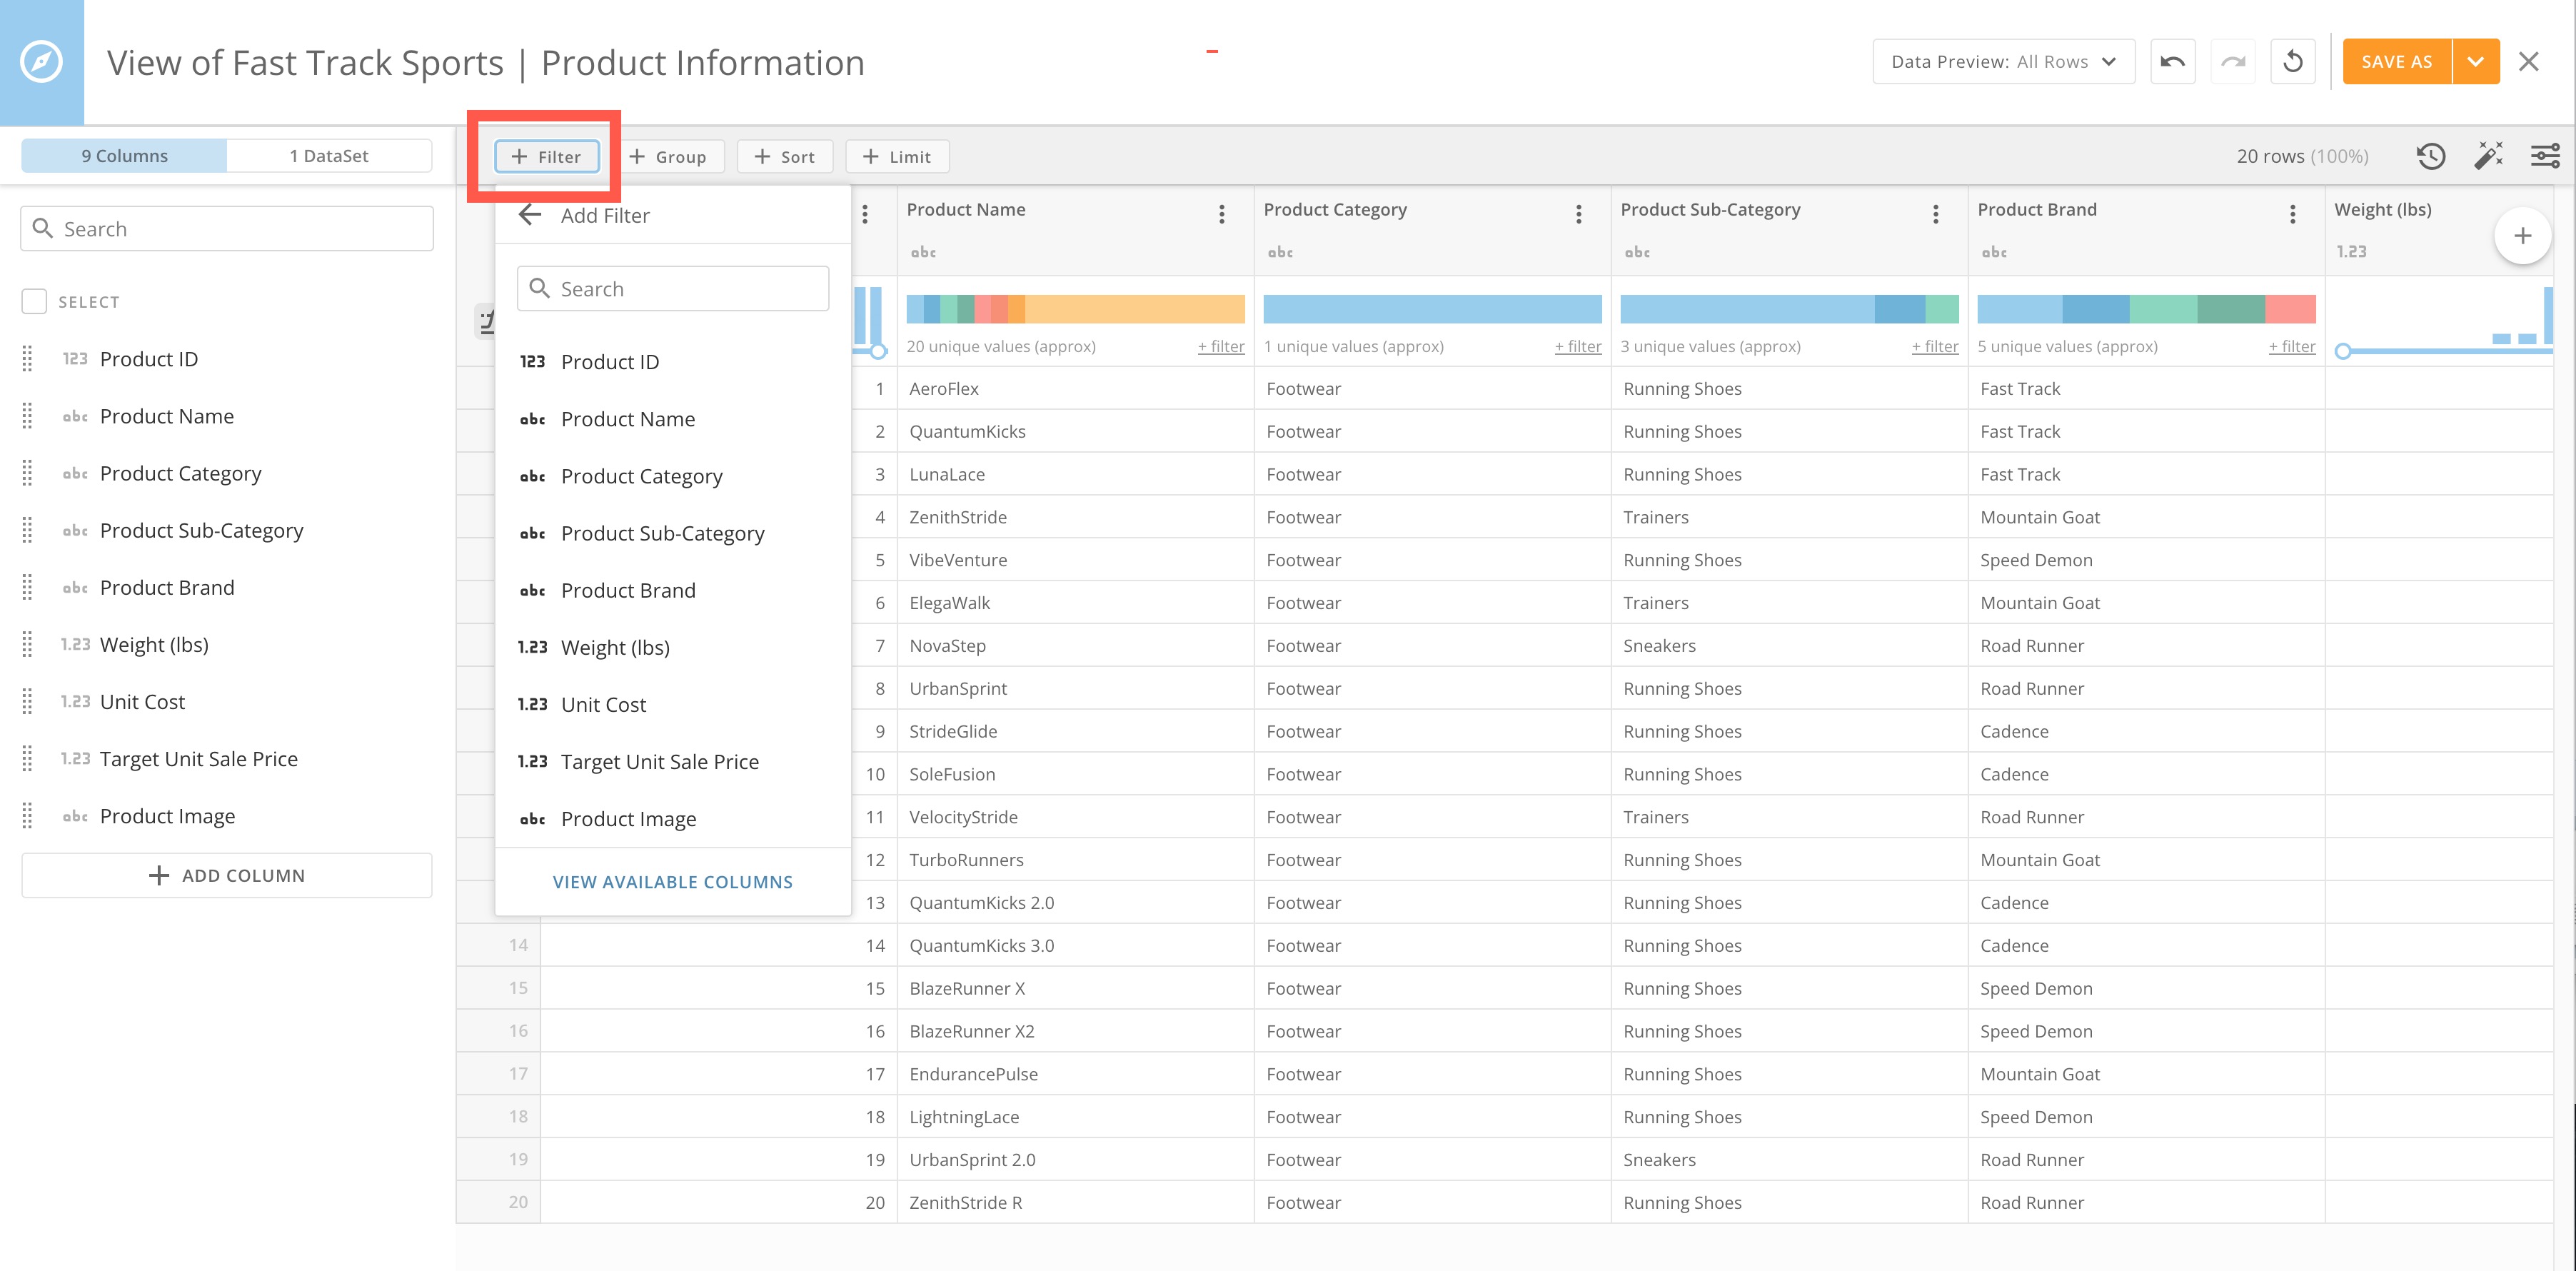
Task: Expand the SAVE AS options chevron
Action: tap(2477, 61)
